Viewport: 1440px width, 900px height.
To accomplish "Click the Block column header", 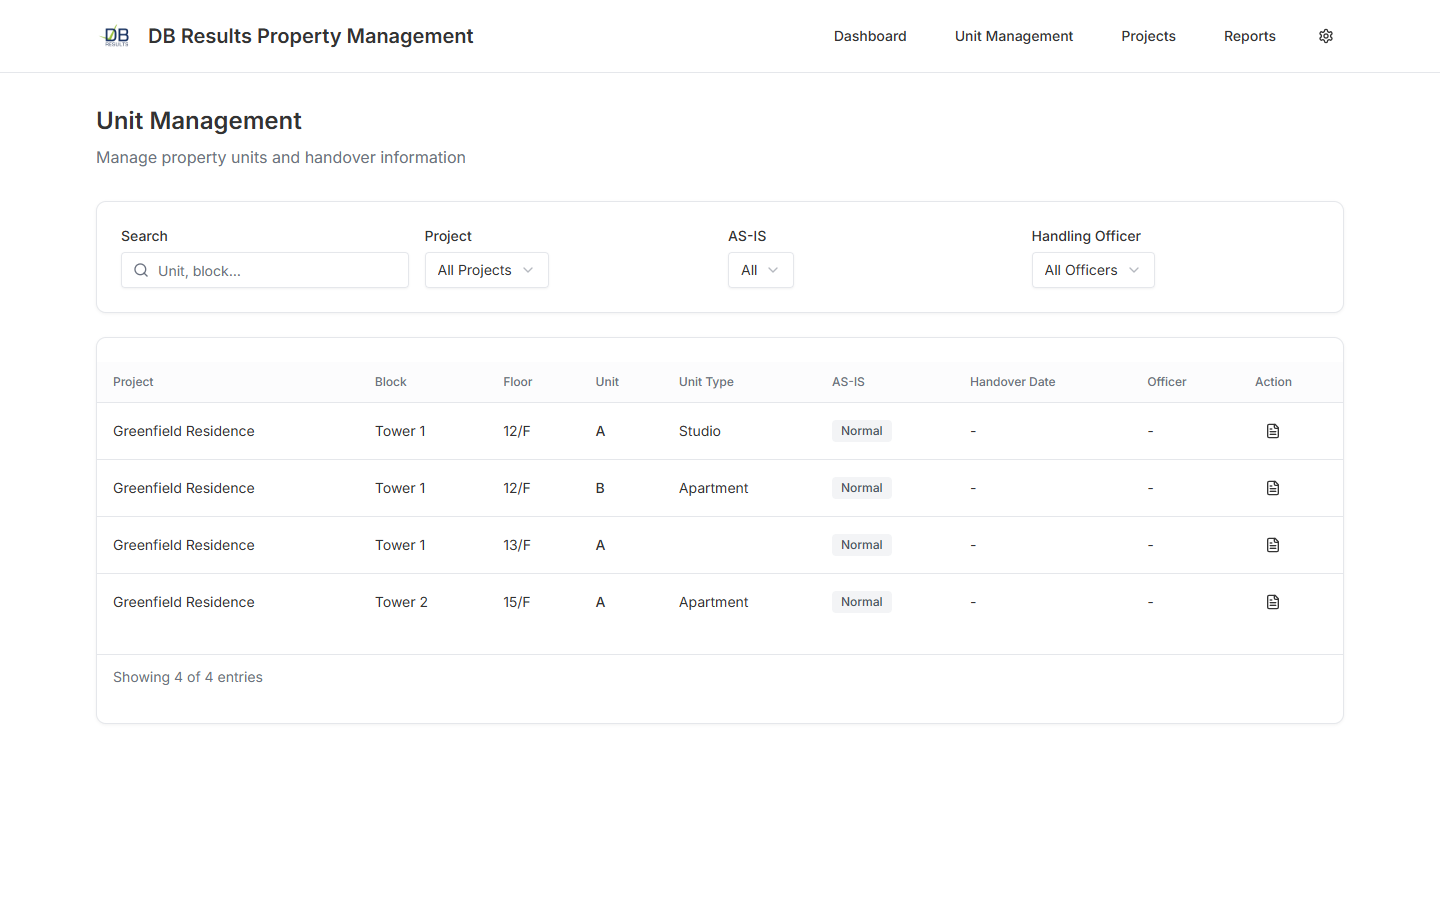I will pos(391,382).
